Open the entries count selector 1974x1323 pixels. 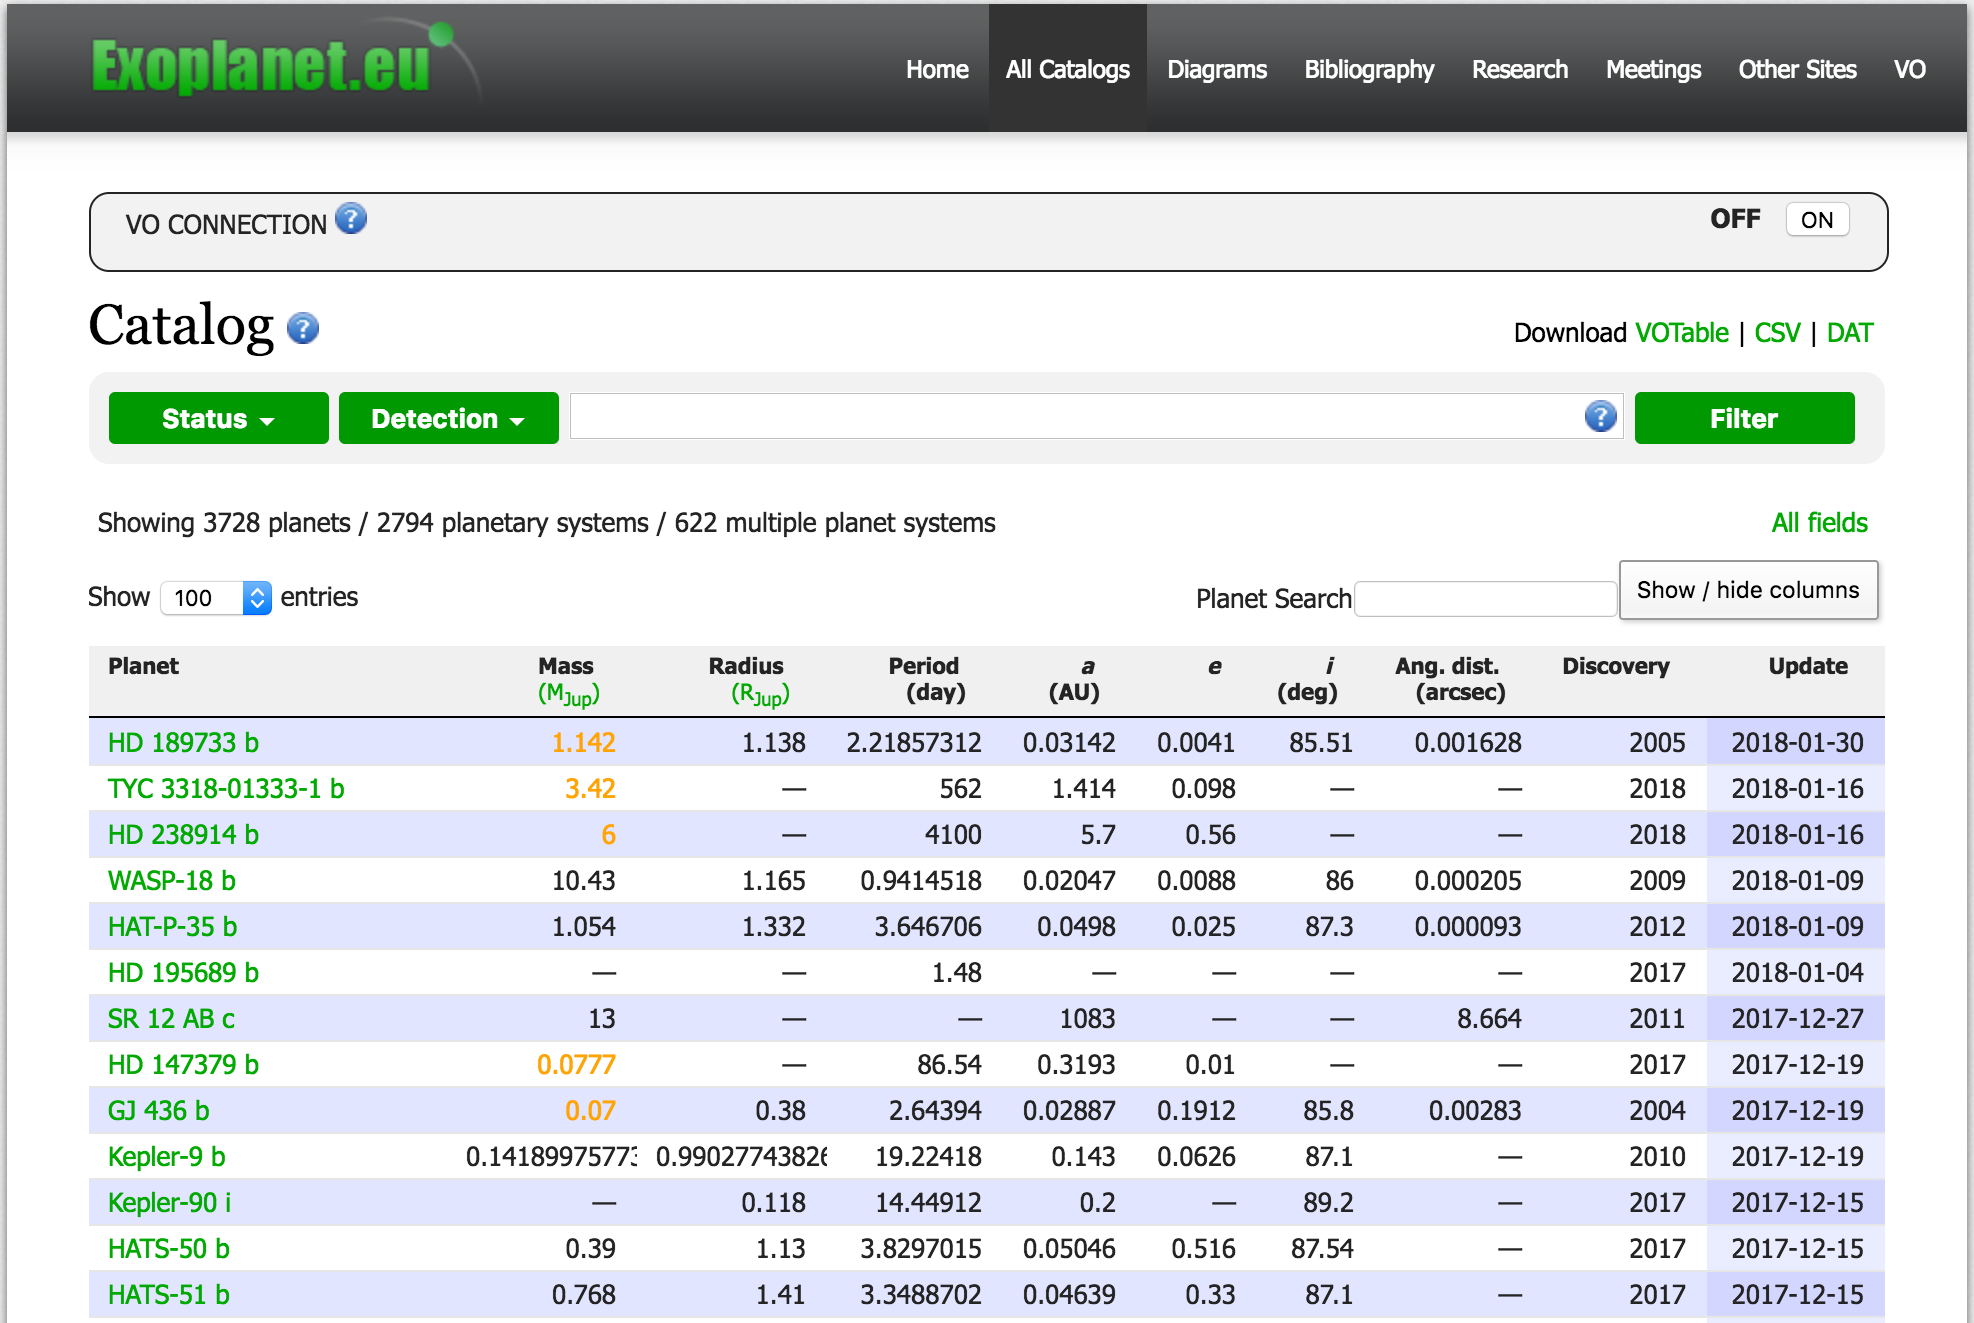[x=215, y=598]
